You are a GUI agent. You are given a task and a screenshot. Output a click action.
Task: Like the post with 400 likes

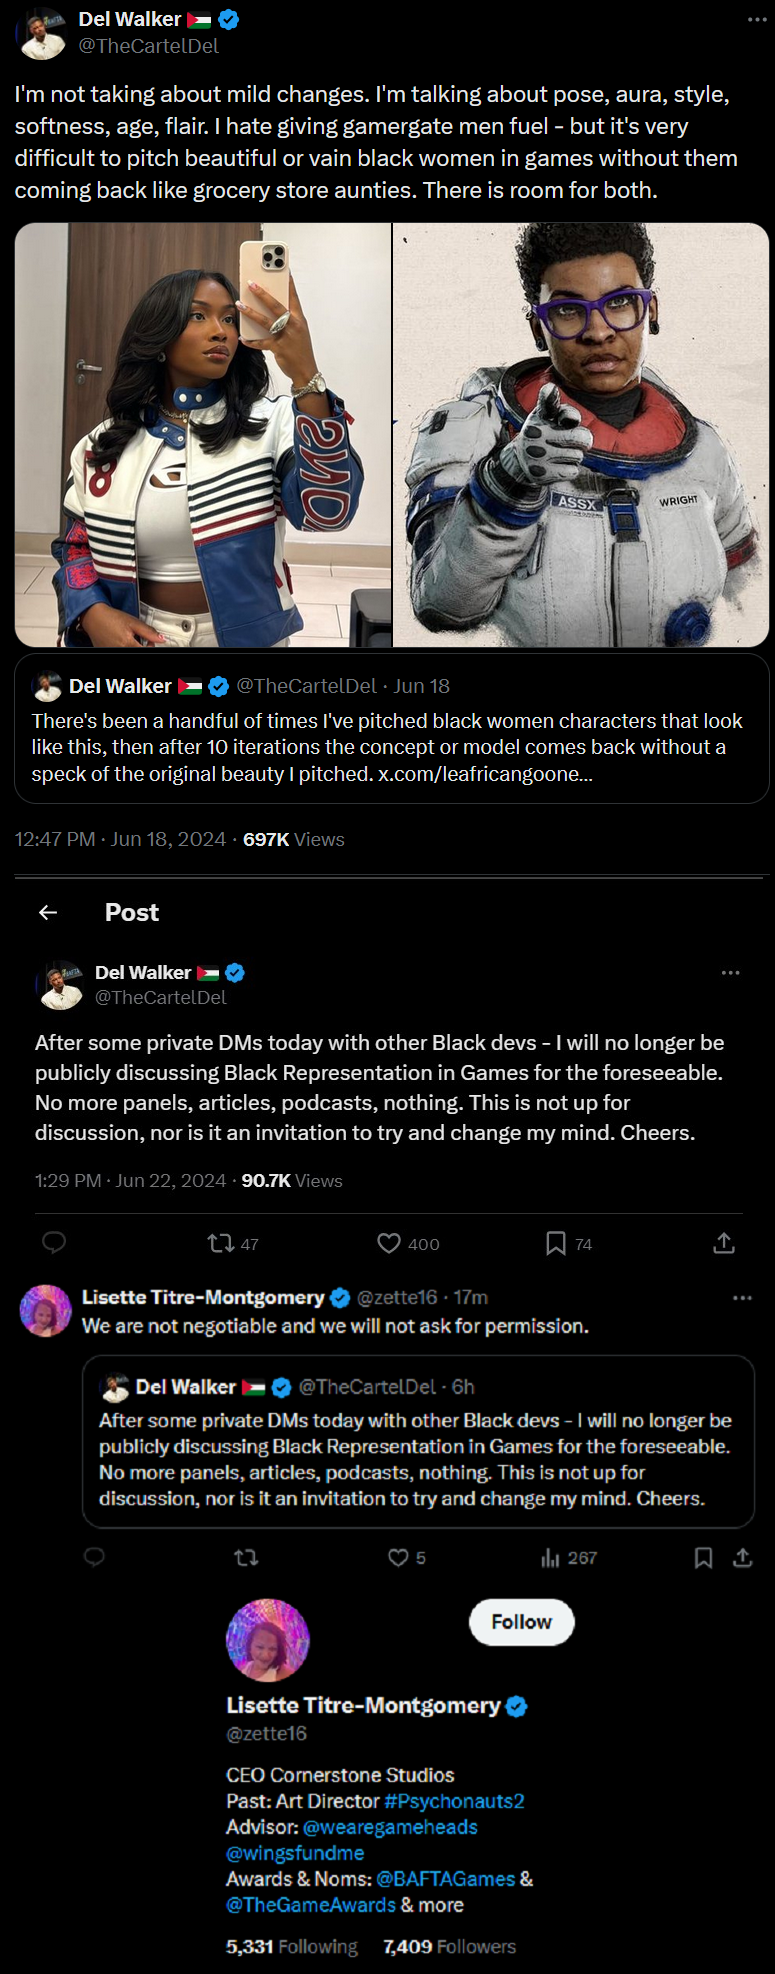click(389, 1243)
